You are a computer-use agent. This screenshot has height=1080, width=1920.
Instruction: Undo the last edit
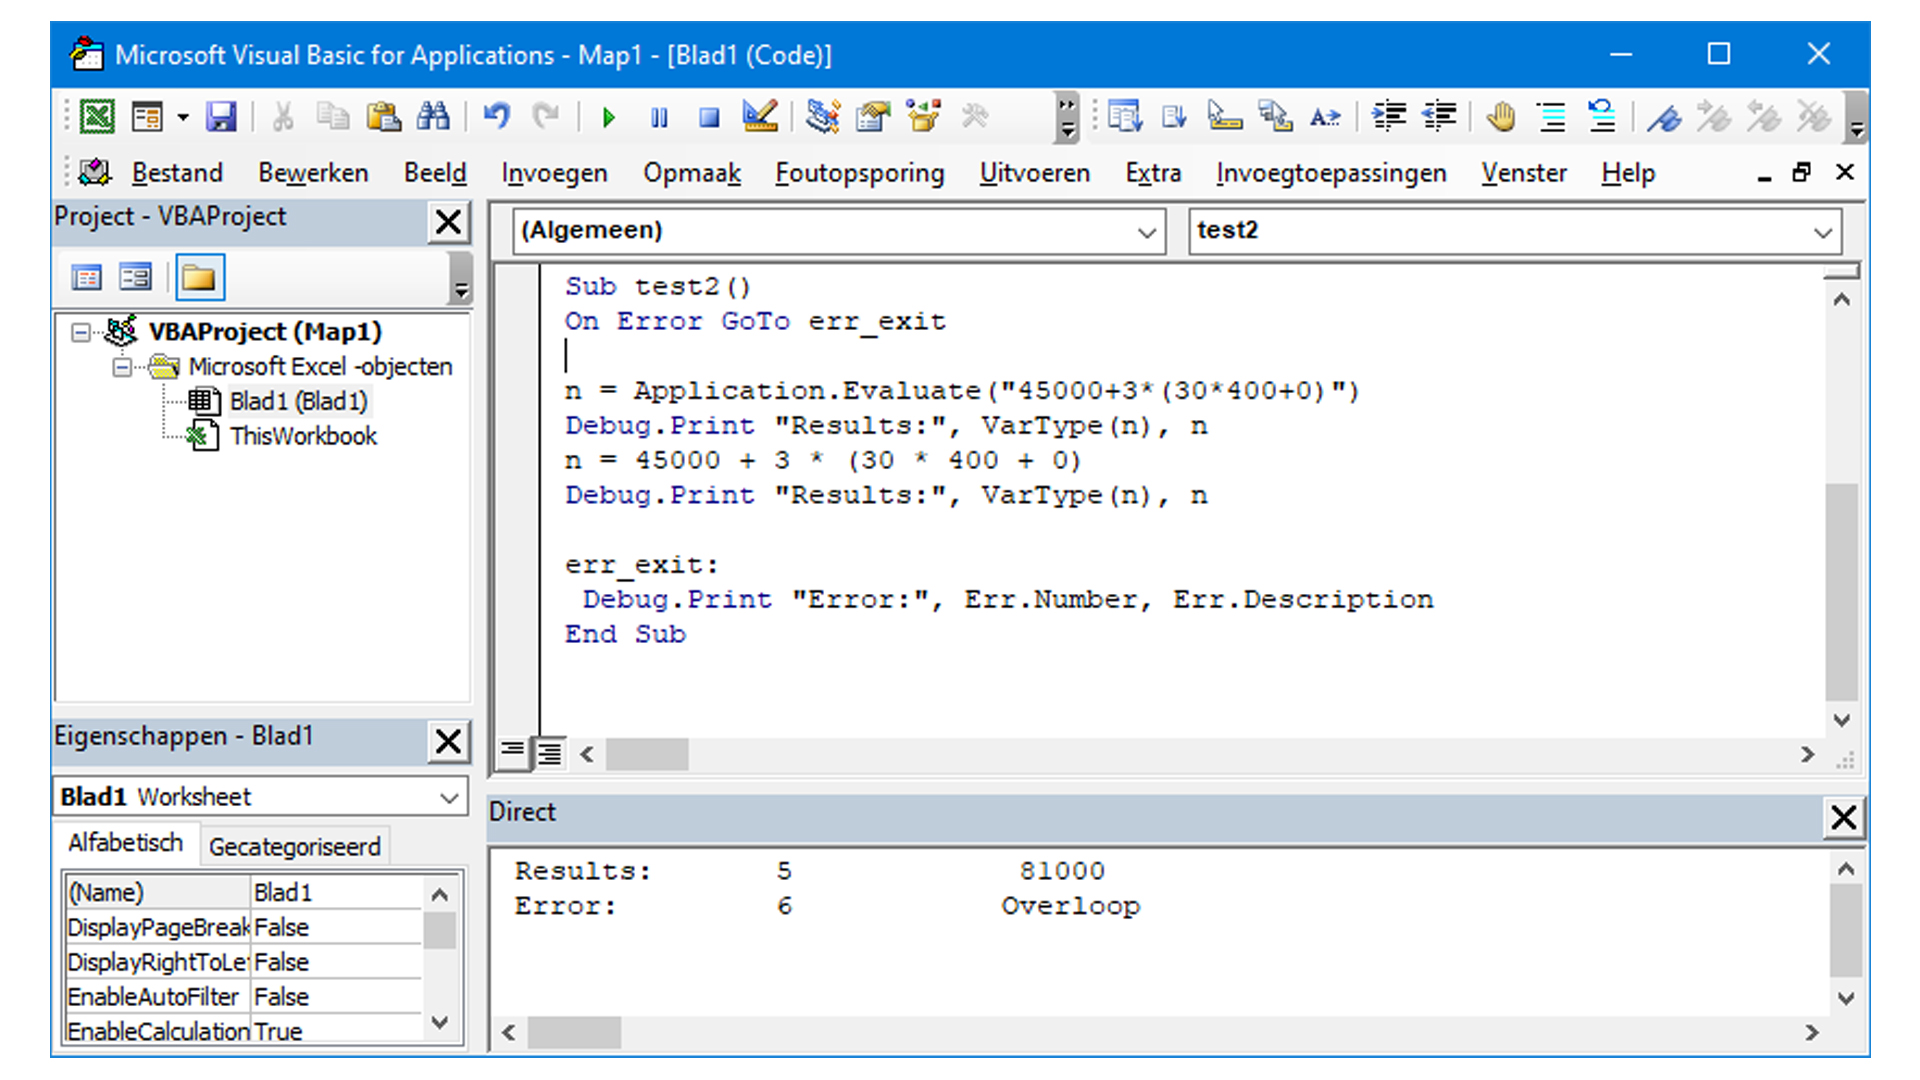[x=496, y=117]
